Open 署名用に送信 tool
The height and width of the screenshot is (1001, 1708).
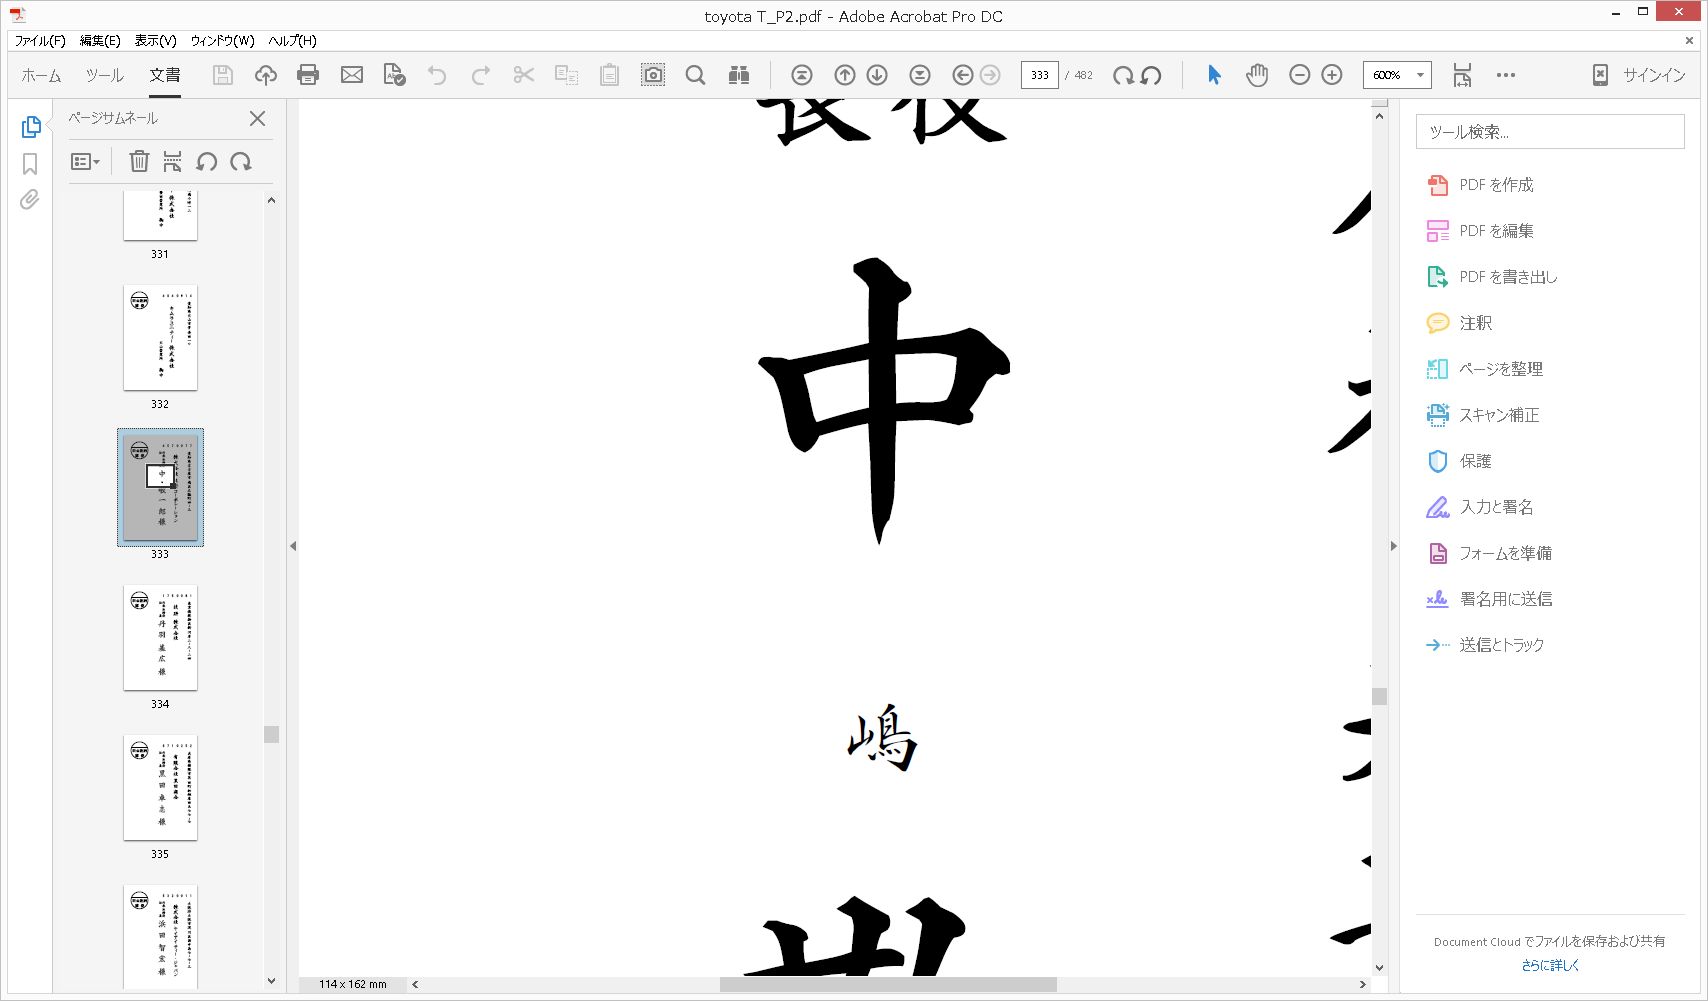coord(1489,599)
